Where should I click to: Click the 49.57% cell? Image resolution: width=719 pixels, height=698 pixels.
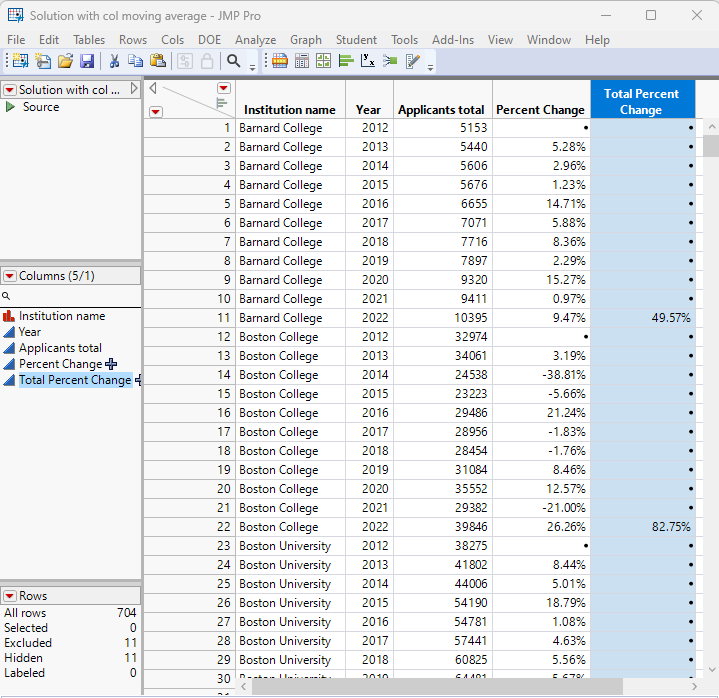click(x=643, y=318)
